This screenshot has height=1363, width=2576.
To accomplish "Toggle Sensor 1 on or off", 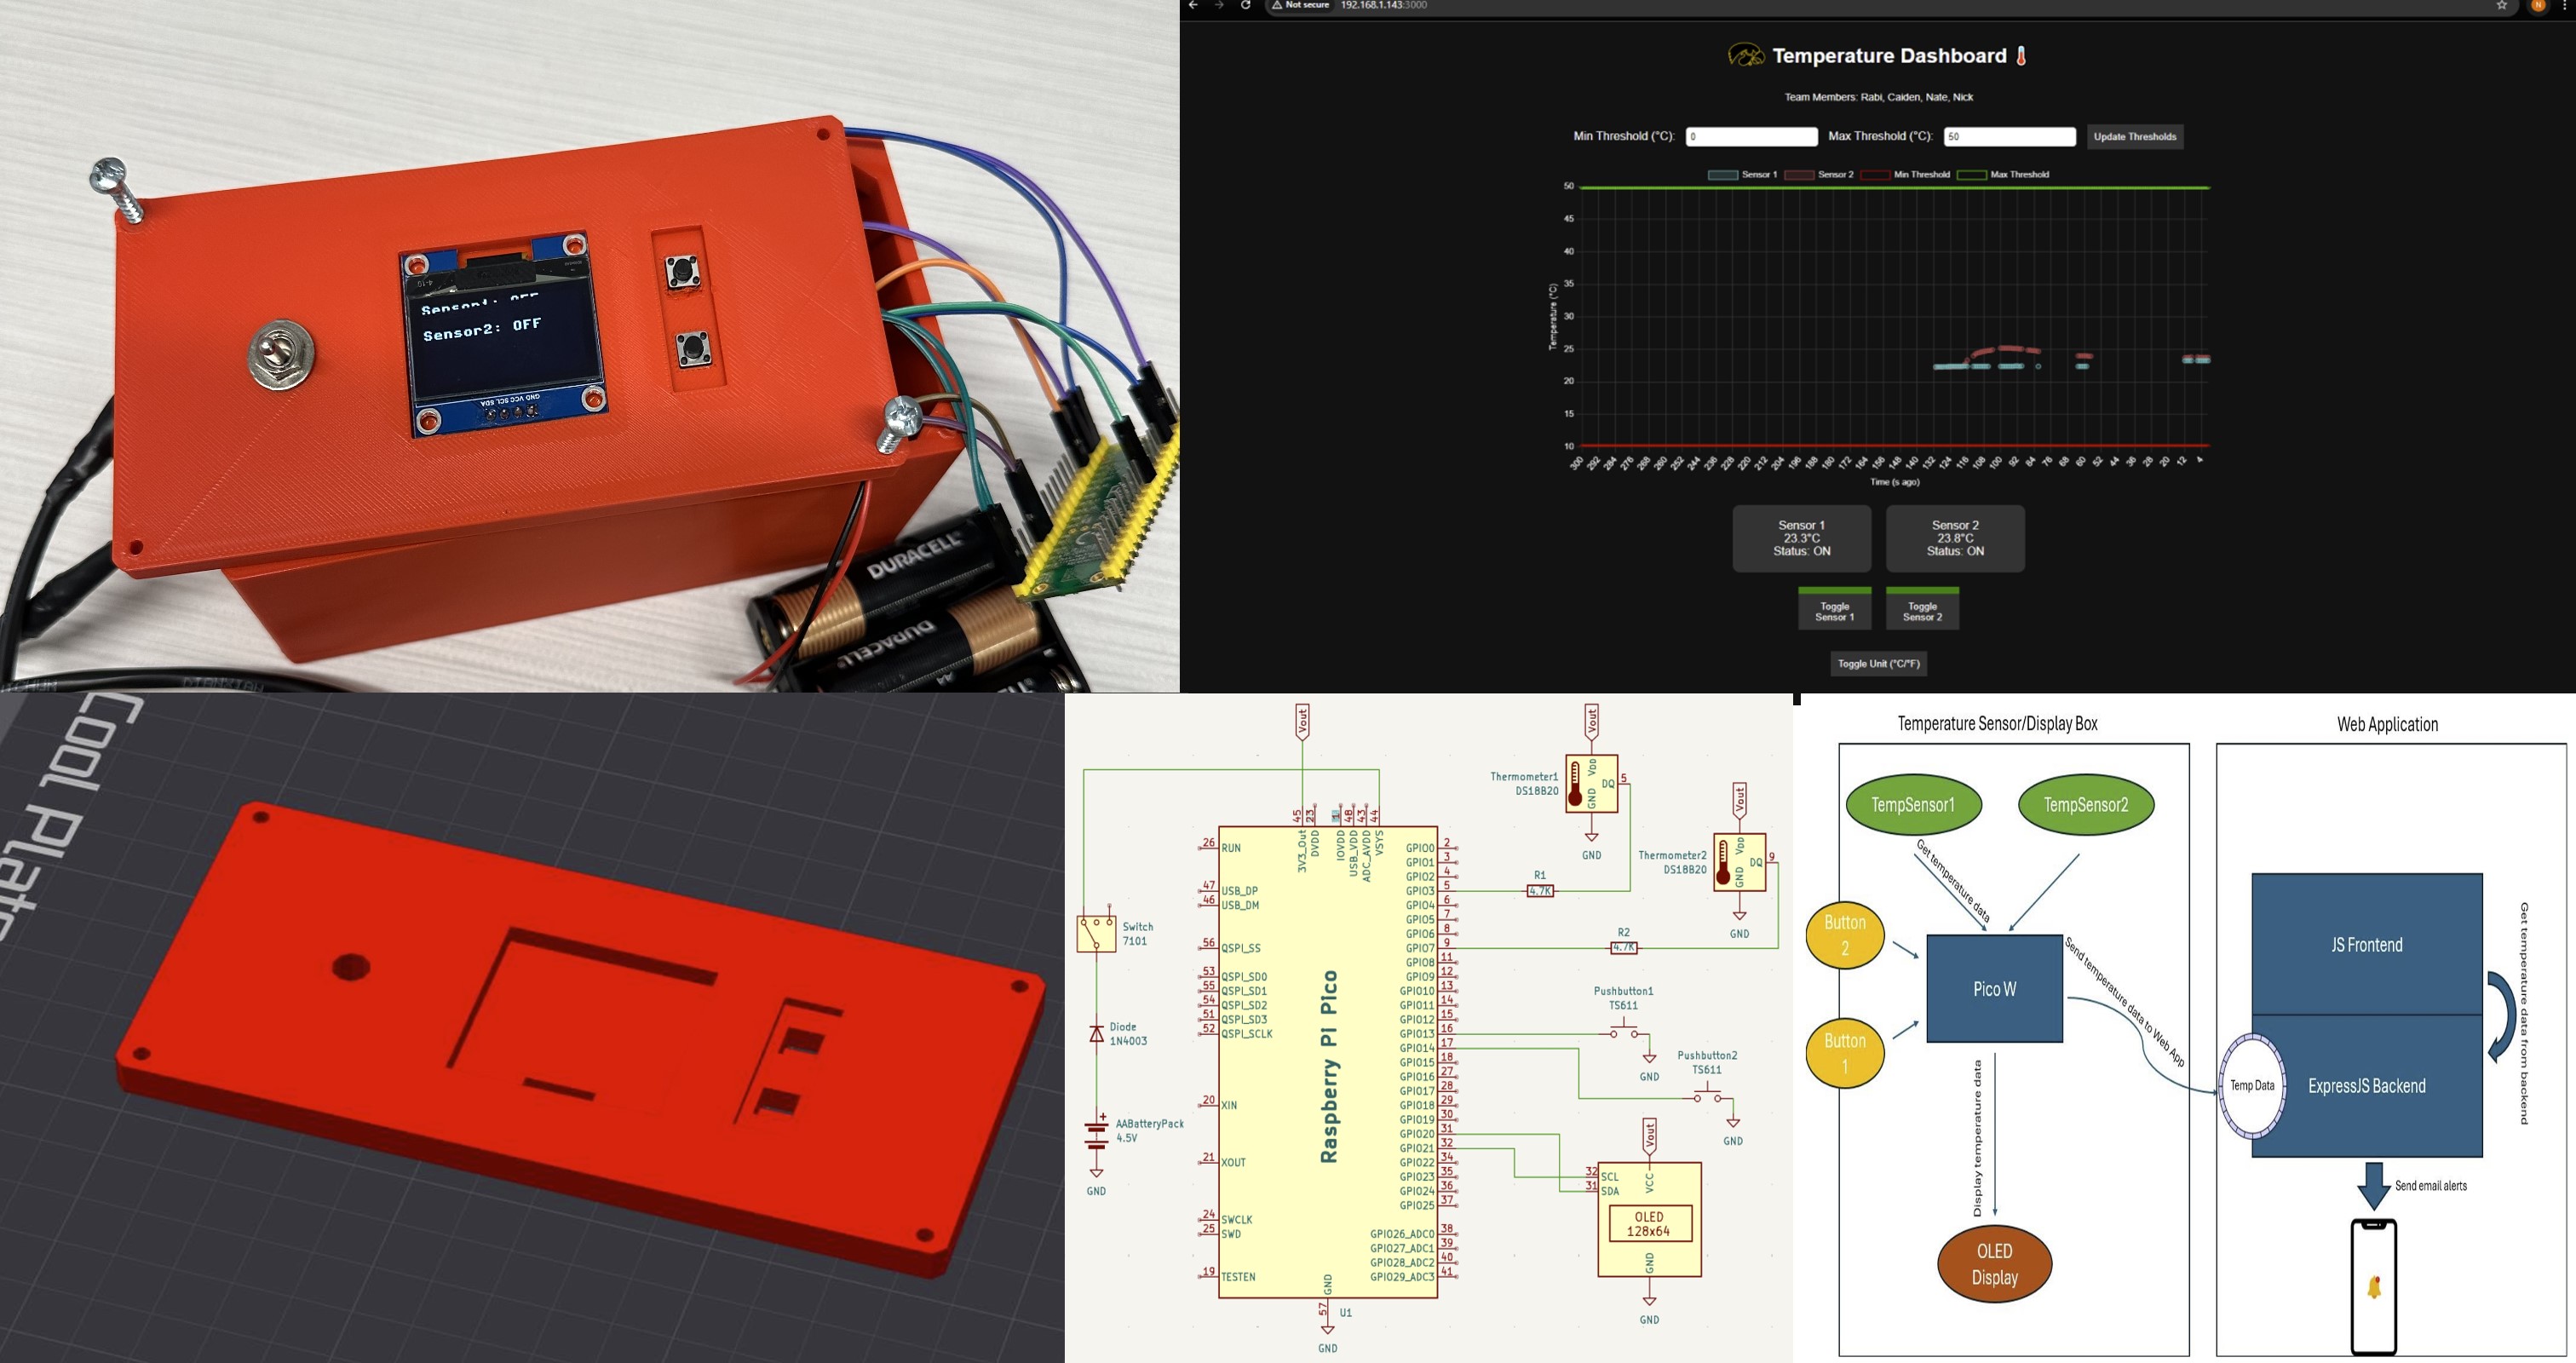I will click(x=1834, y=611).
